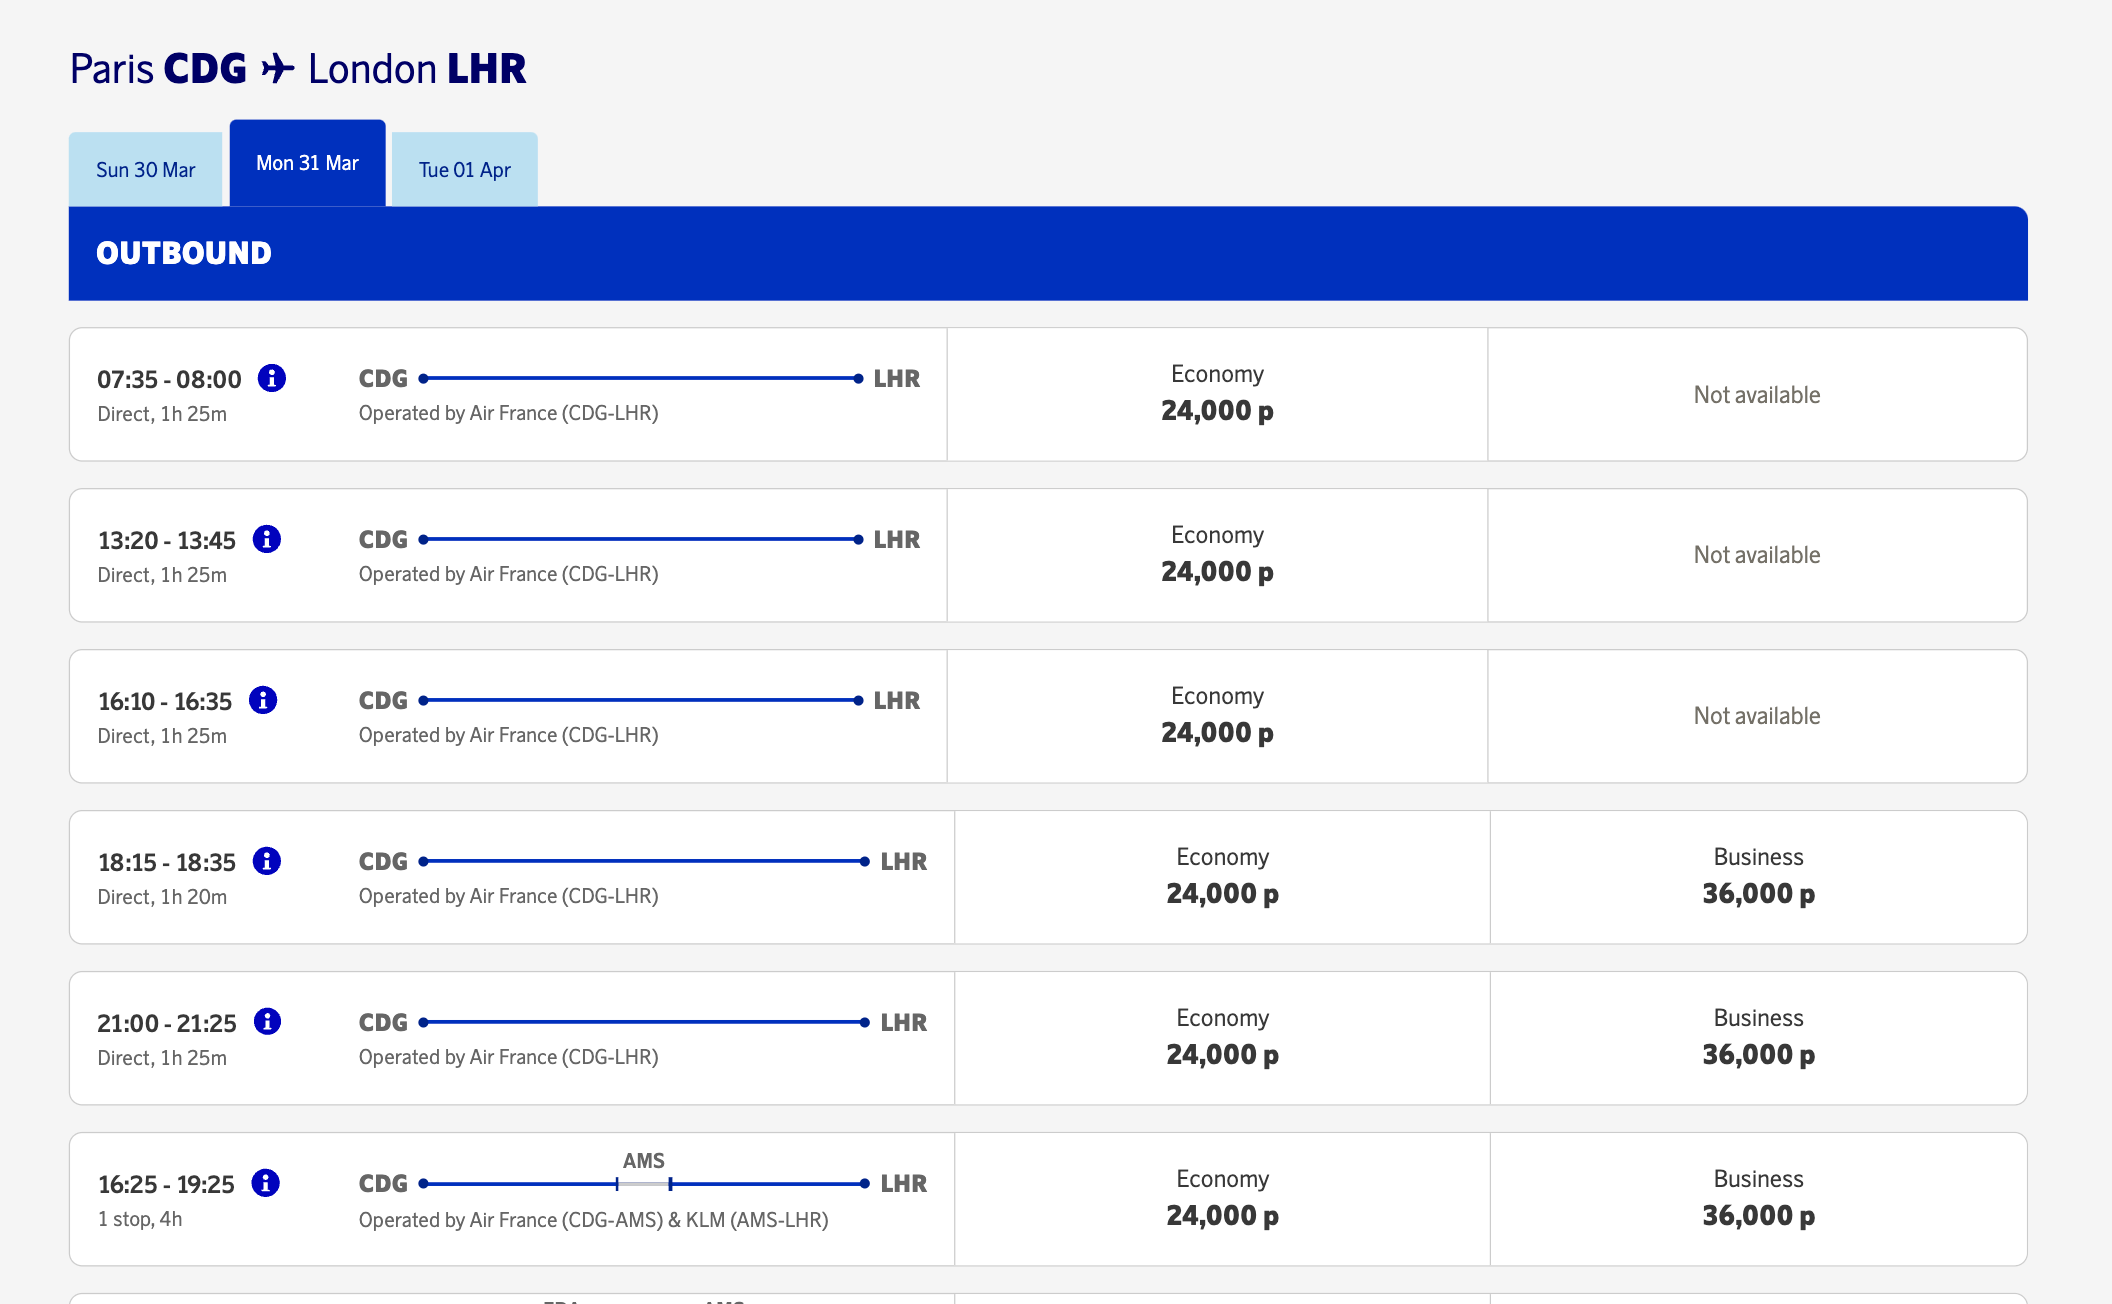This screenshot has height=1304, width=2112.
Task: Choose Economy 24,000 p on 16:25 flight
Action: [x=1222, y=1199]
